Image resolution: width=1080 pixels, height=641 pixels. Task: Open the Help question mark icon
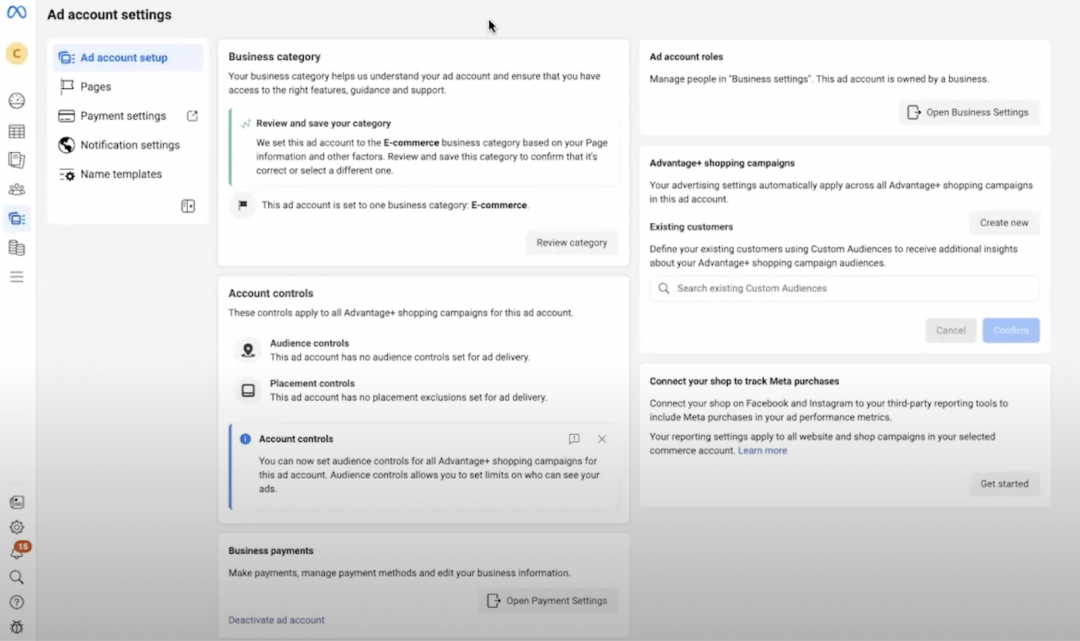pyautogui.click(x=17, y=602)
